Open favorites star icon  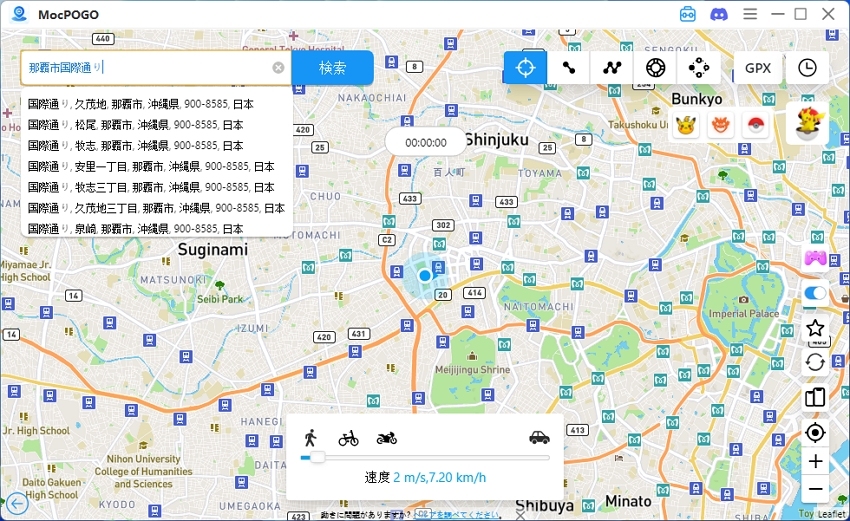tap(815, 327)
